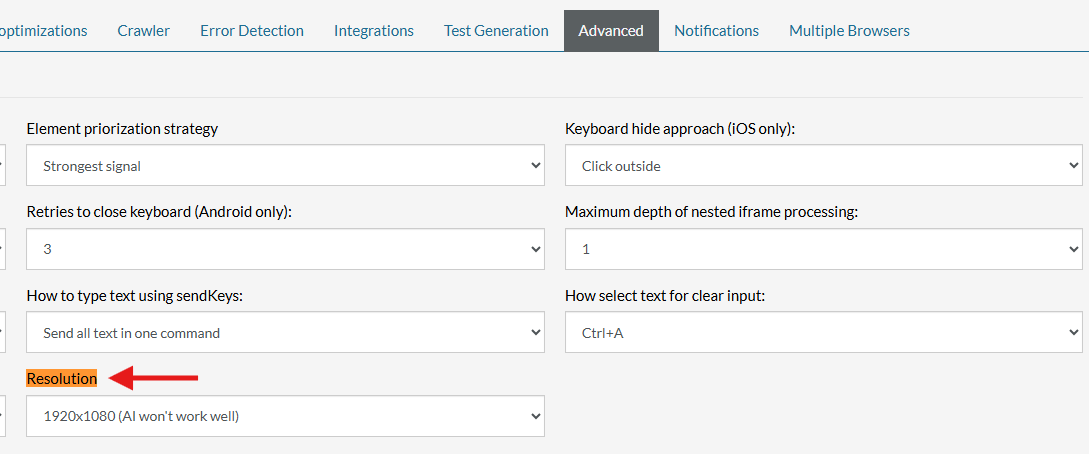Open the Resolution 1920x1080 dropdown
This screenshot has width=1089, height=454.
tap(285, 416)
